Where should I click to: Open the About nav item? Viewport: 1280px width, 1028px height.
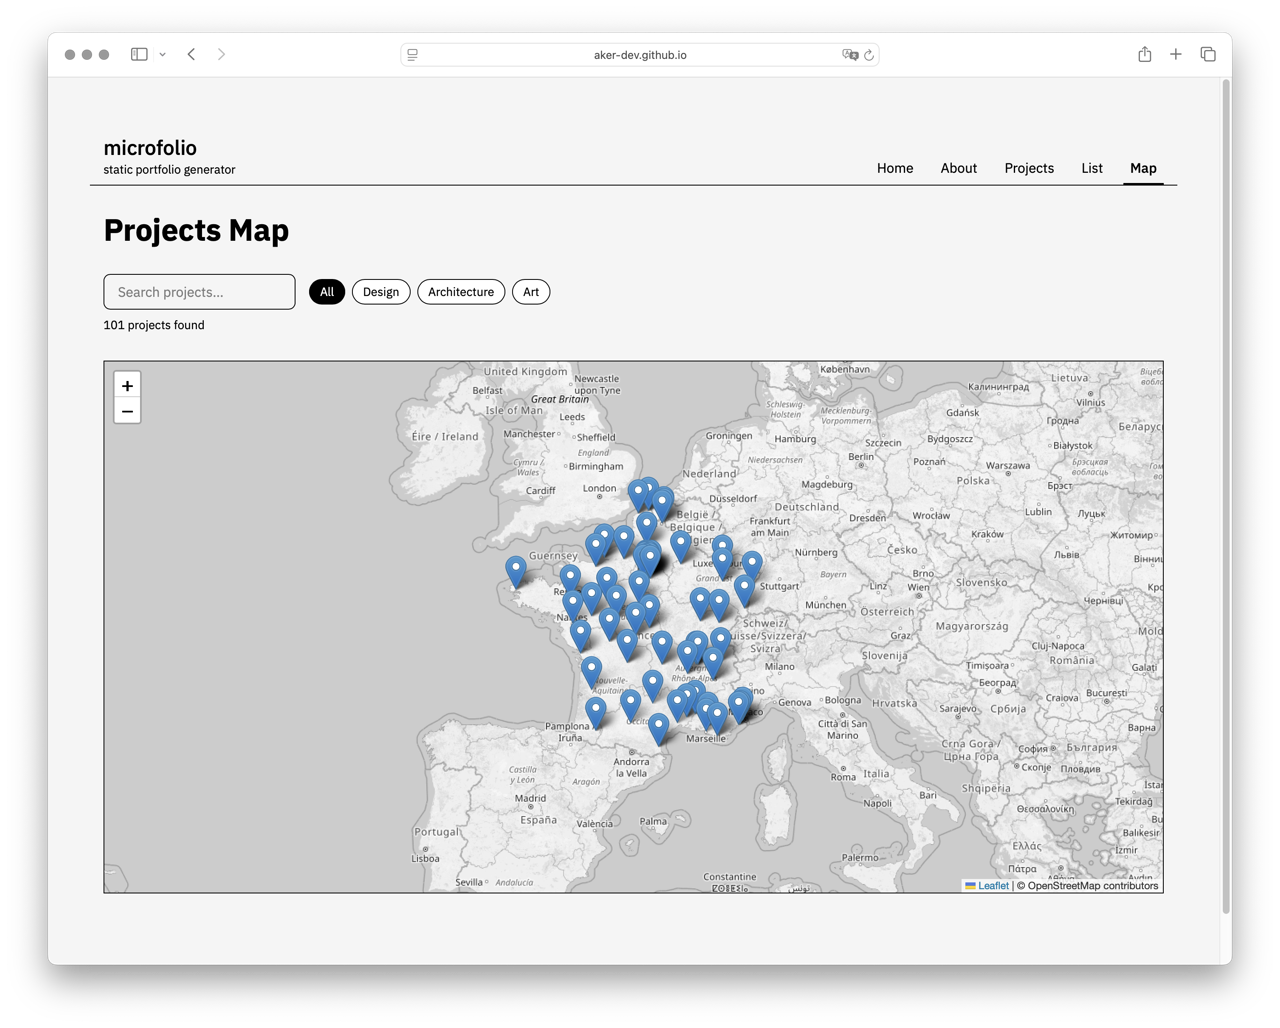point(958,168)
